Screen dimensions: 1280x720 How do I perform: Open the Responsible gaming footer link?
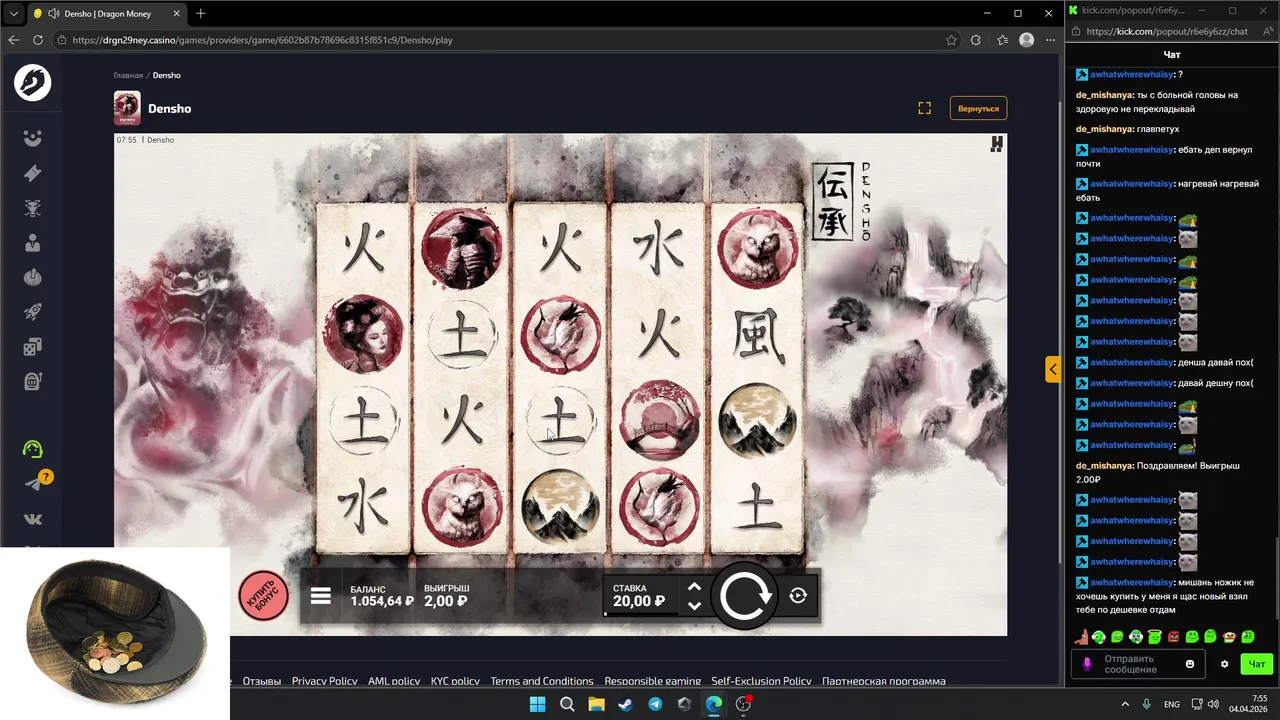pyautogui.click(x=653, y=681)
